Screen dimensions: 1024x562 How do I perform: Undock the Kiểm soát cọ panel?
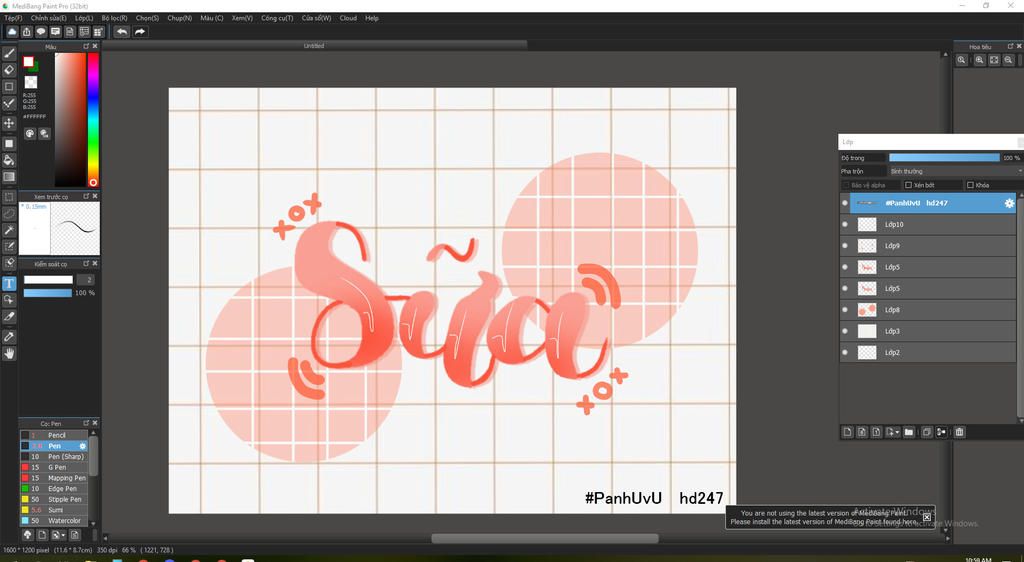click(x=86, y=263)
